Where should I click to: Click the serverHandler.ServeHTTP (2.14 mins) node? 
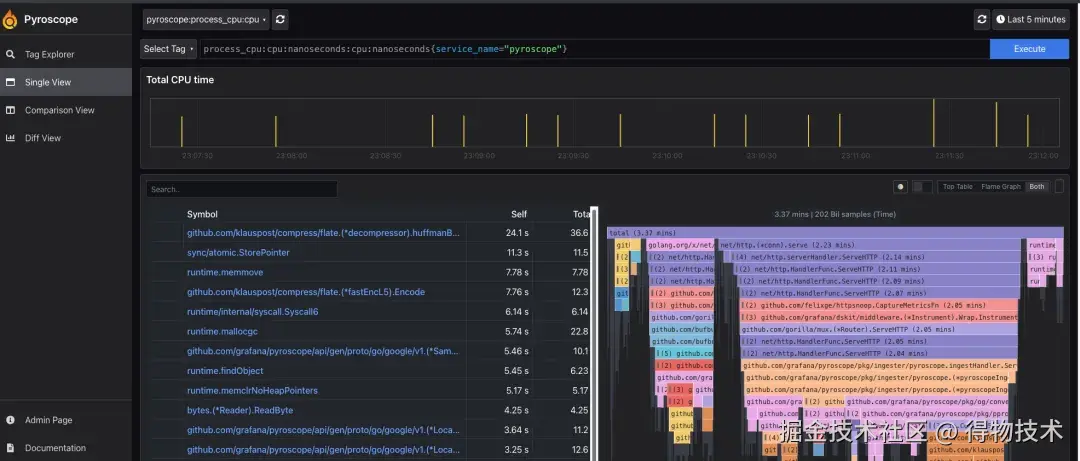(x=875, y=257)
